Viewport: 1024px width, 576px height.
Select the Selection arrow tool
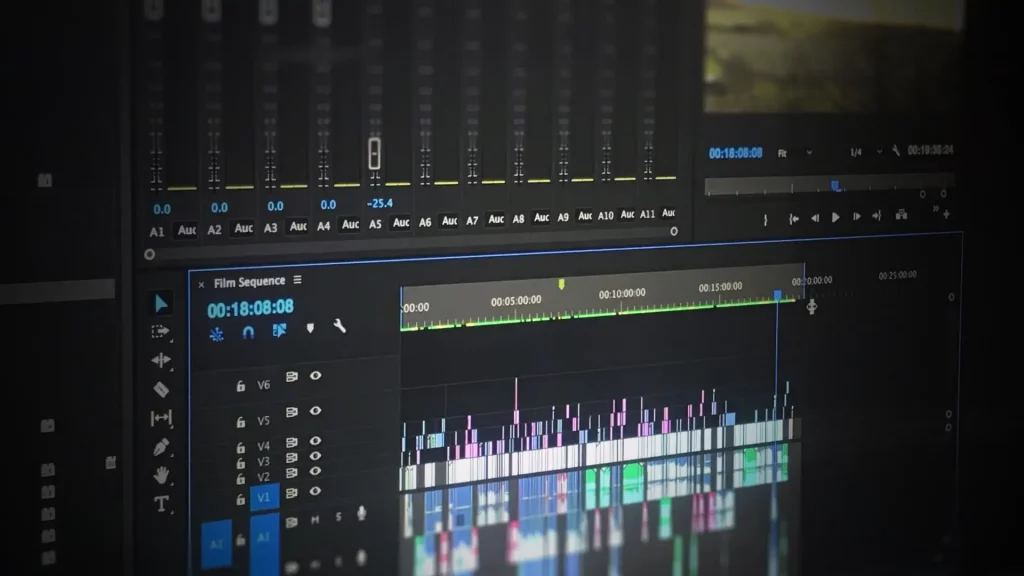coord(161,303)
